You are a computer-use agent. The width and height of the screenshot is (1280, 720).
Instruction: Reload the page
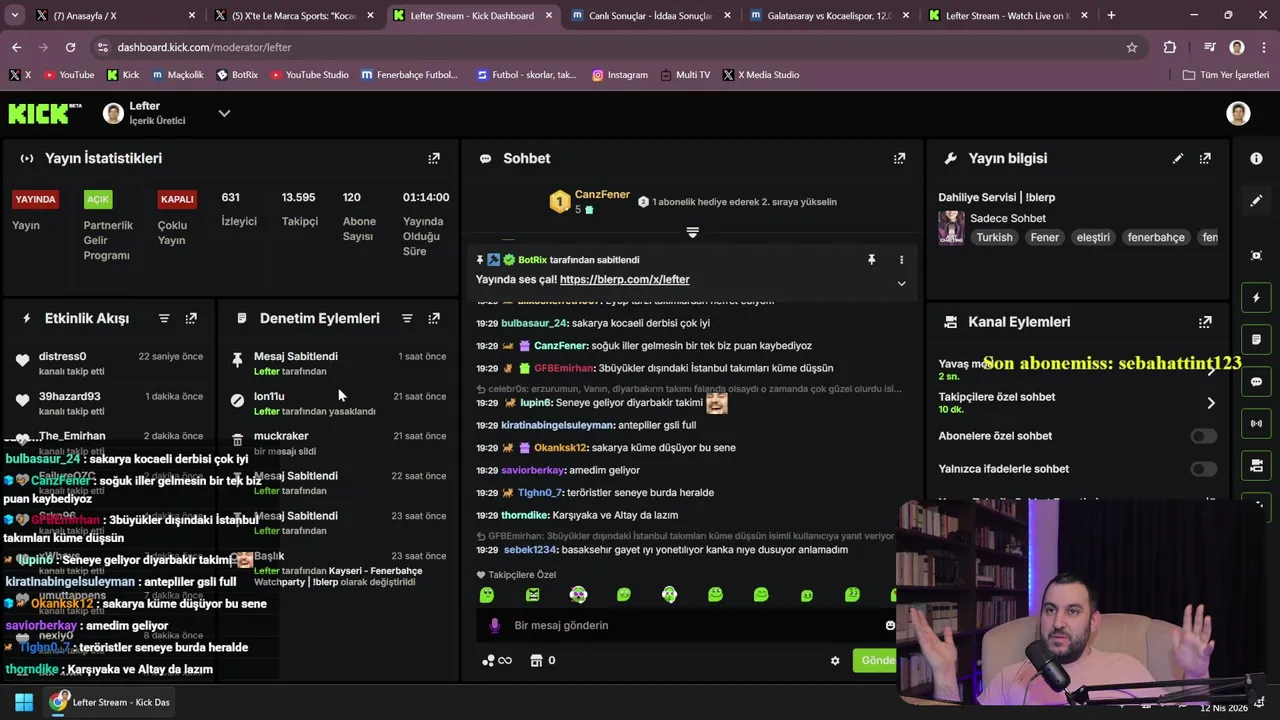[70, 47]
